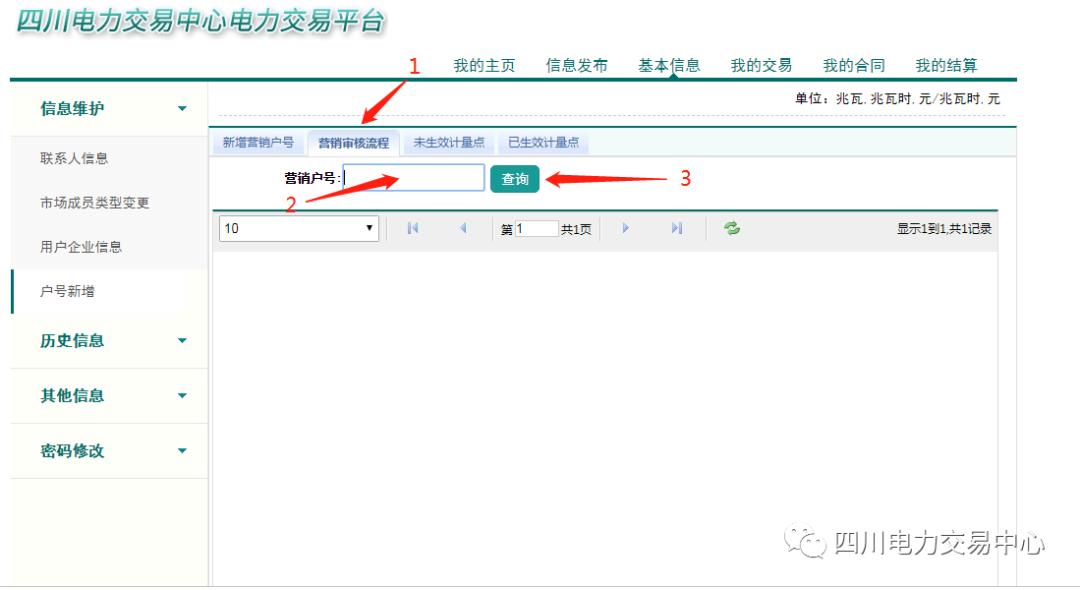Jump to the last page using pagination
The image size is (1080, 590).
pos(676,229)
